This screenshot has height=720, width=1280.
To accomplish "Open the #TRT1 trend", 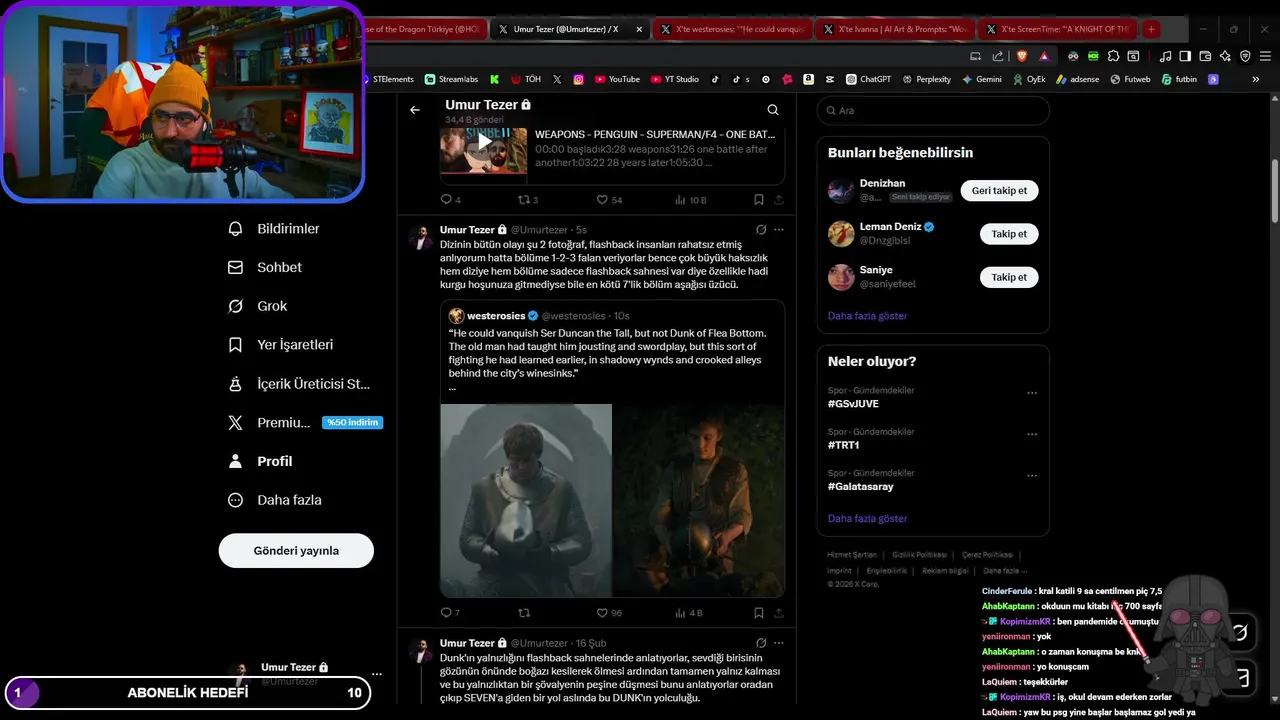I will tap(843, 445).
